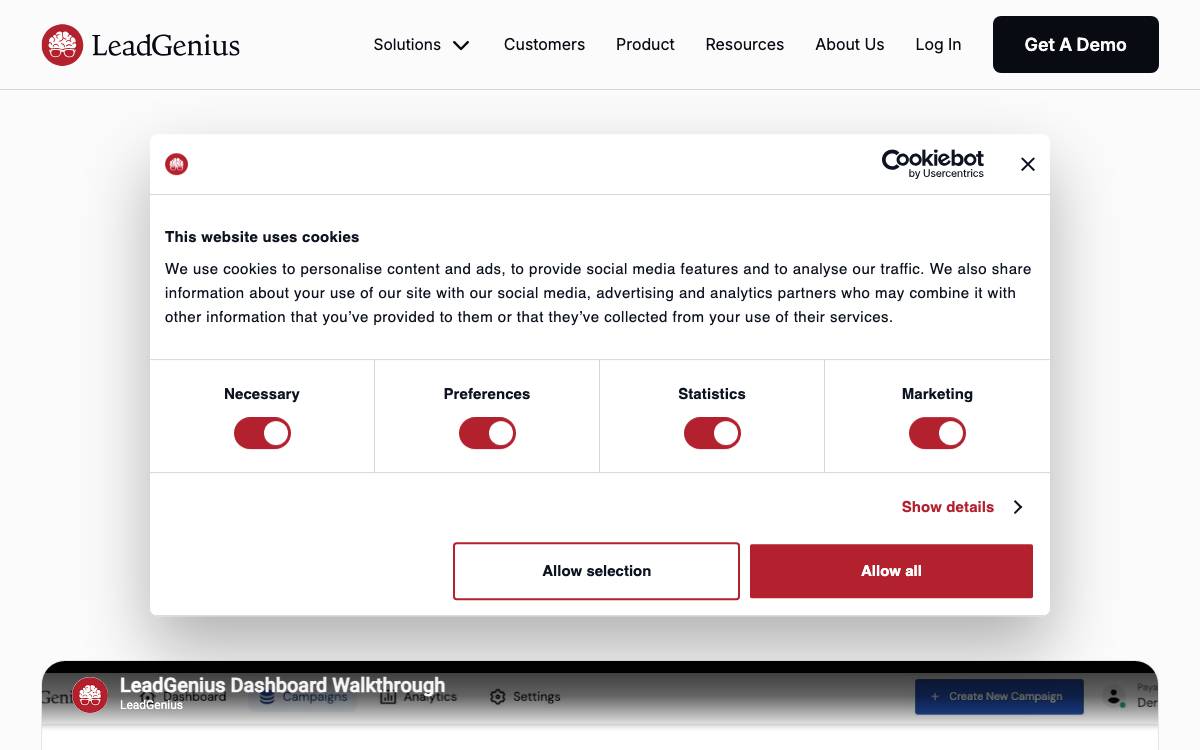Click the LeadGenius channel avatar on video
This screenshot has width=1200, height=750.
click(x=90, y=695)
